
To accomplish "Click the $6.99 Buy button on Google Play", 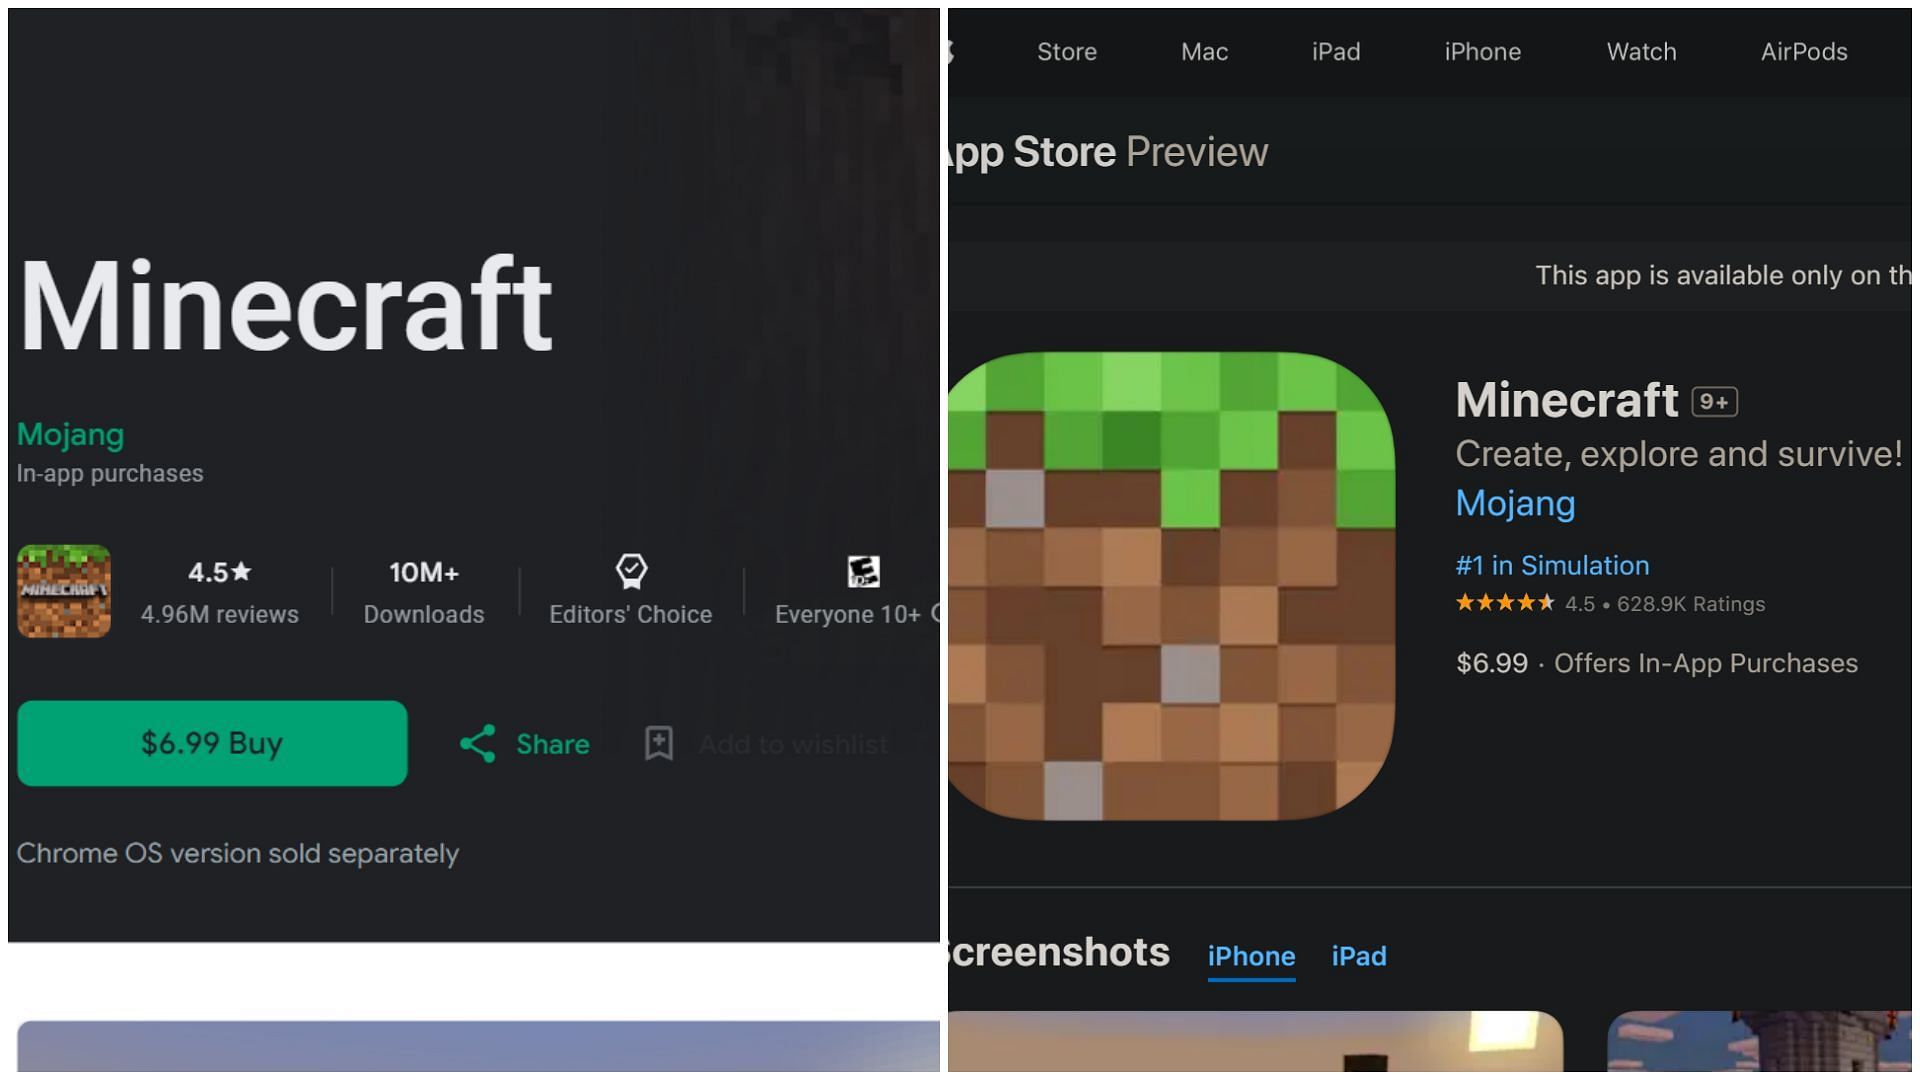I will click(x=212, y=742).
